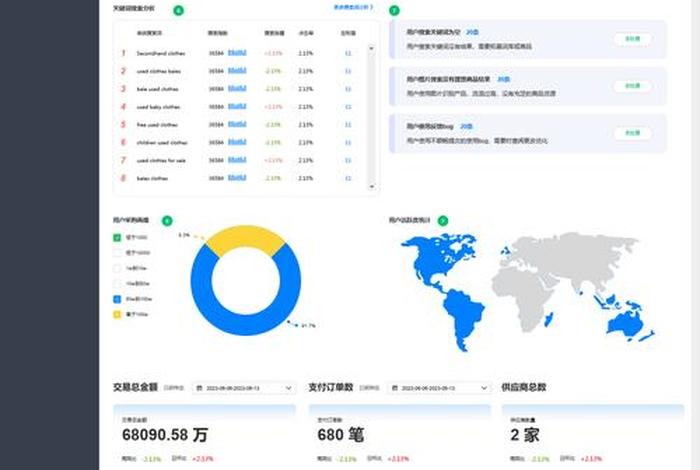Open blue trend link in used clothes for sale row
Screen dimensions: 700x470
point(237,160)
